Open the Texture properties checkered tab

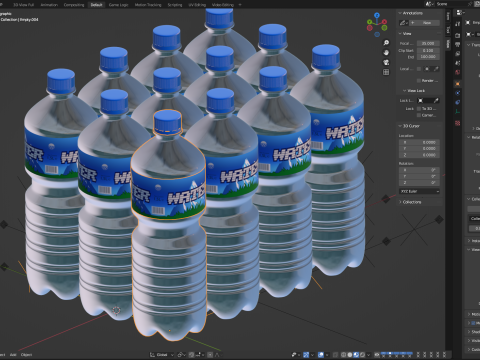tap(458, 123)
